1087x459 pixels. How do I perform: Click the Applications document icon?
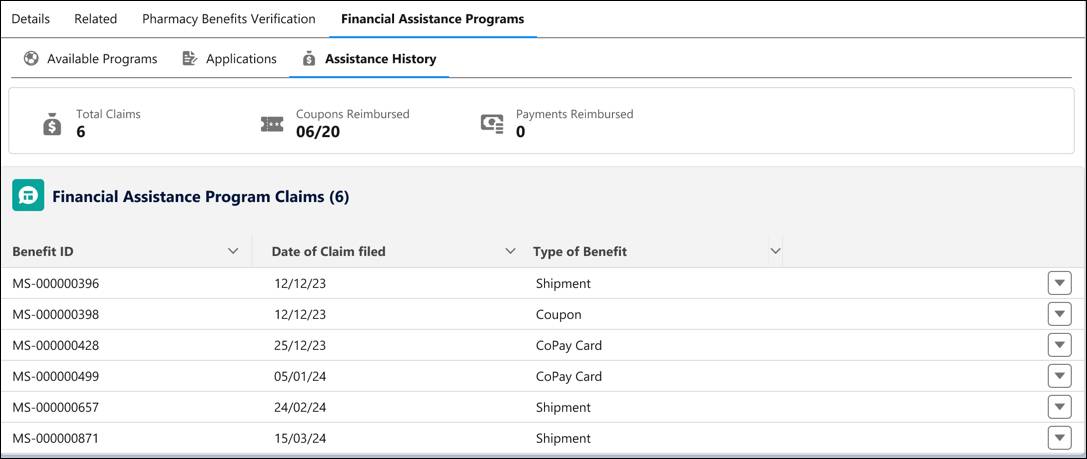pyautogui.click(x=189, y=59)
